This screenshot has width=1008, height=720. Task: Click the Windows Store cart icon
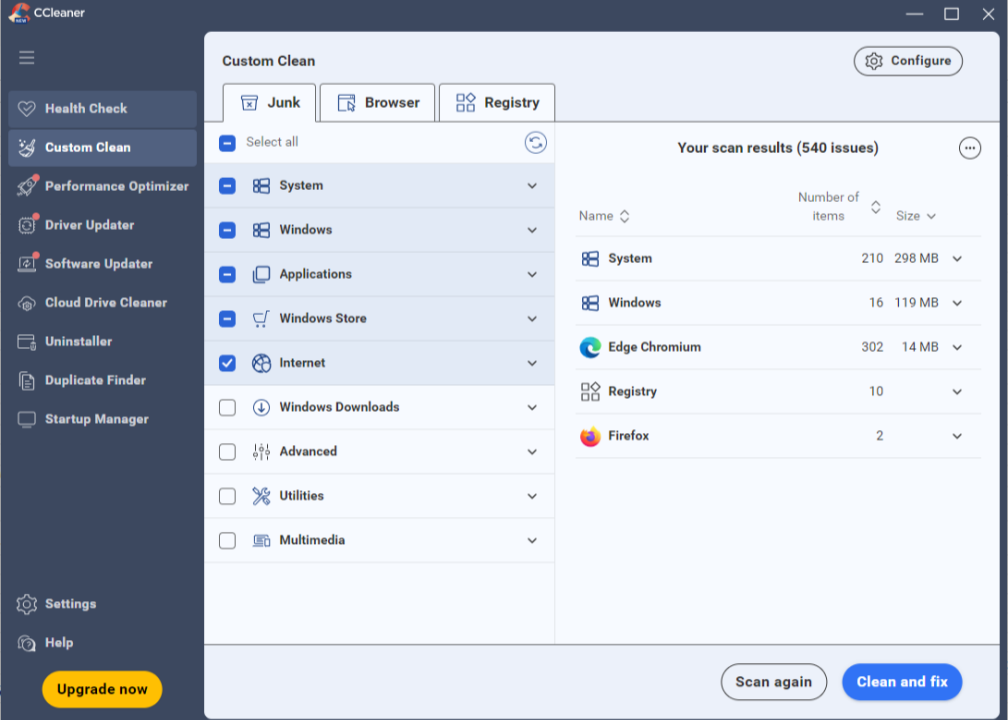pos(261,319)
